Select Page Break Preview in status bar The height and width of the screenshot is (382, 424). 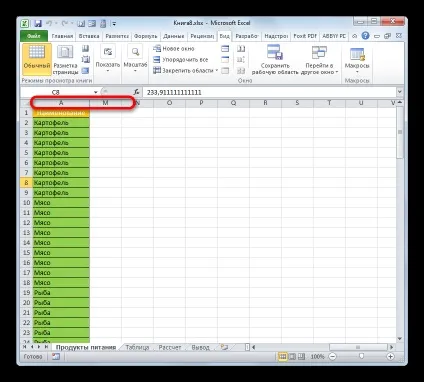pos(301,357)
